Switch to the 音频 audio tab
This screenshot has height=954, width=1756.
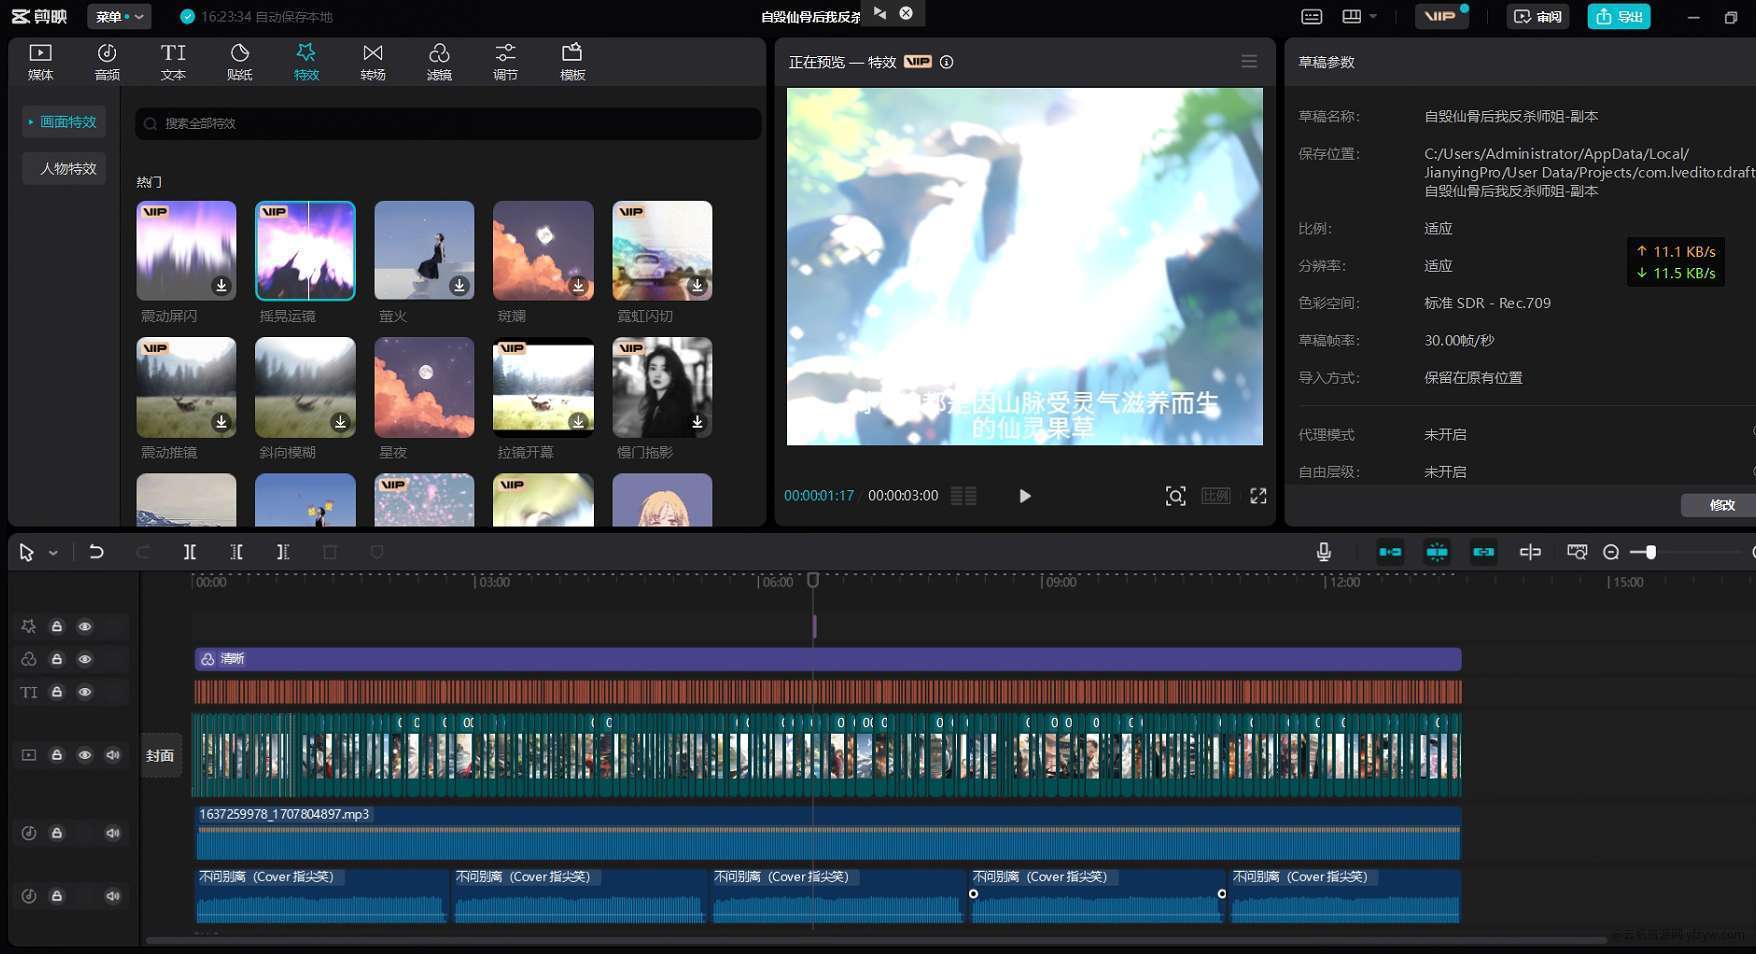[x=107, y=62]
